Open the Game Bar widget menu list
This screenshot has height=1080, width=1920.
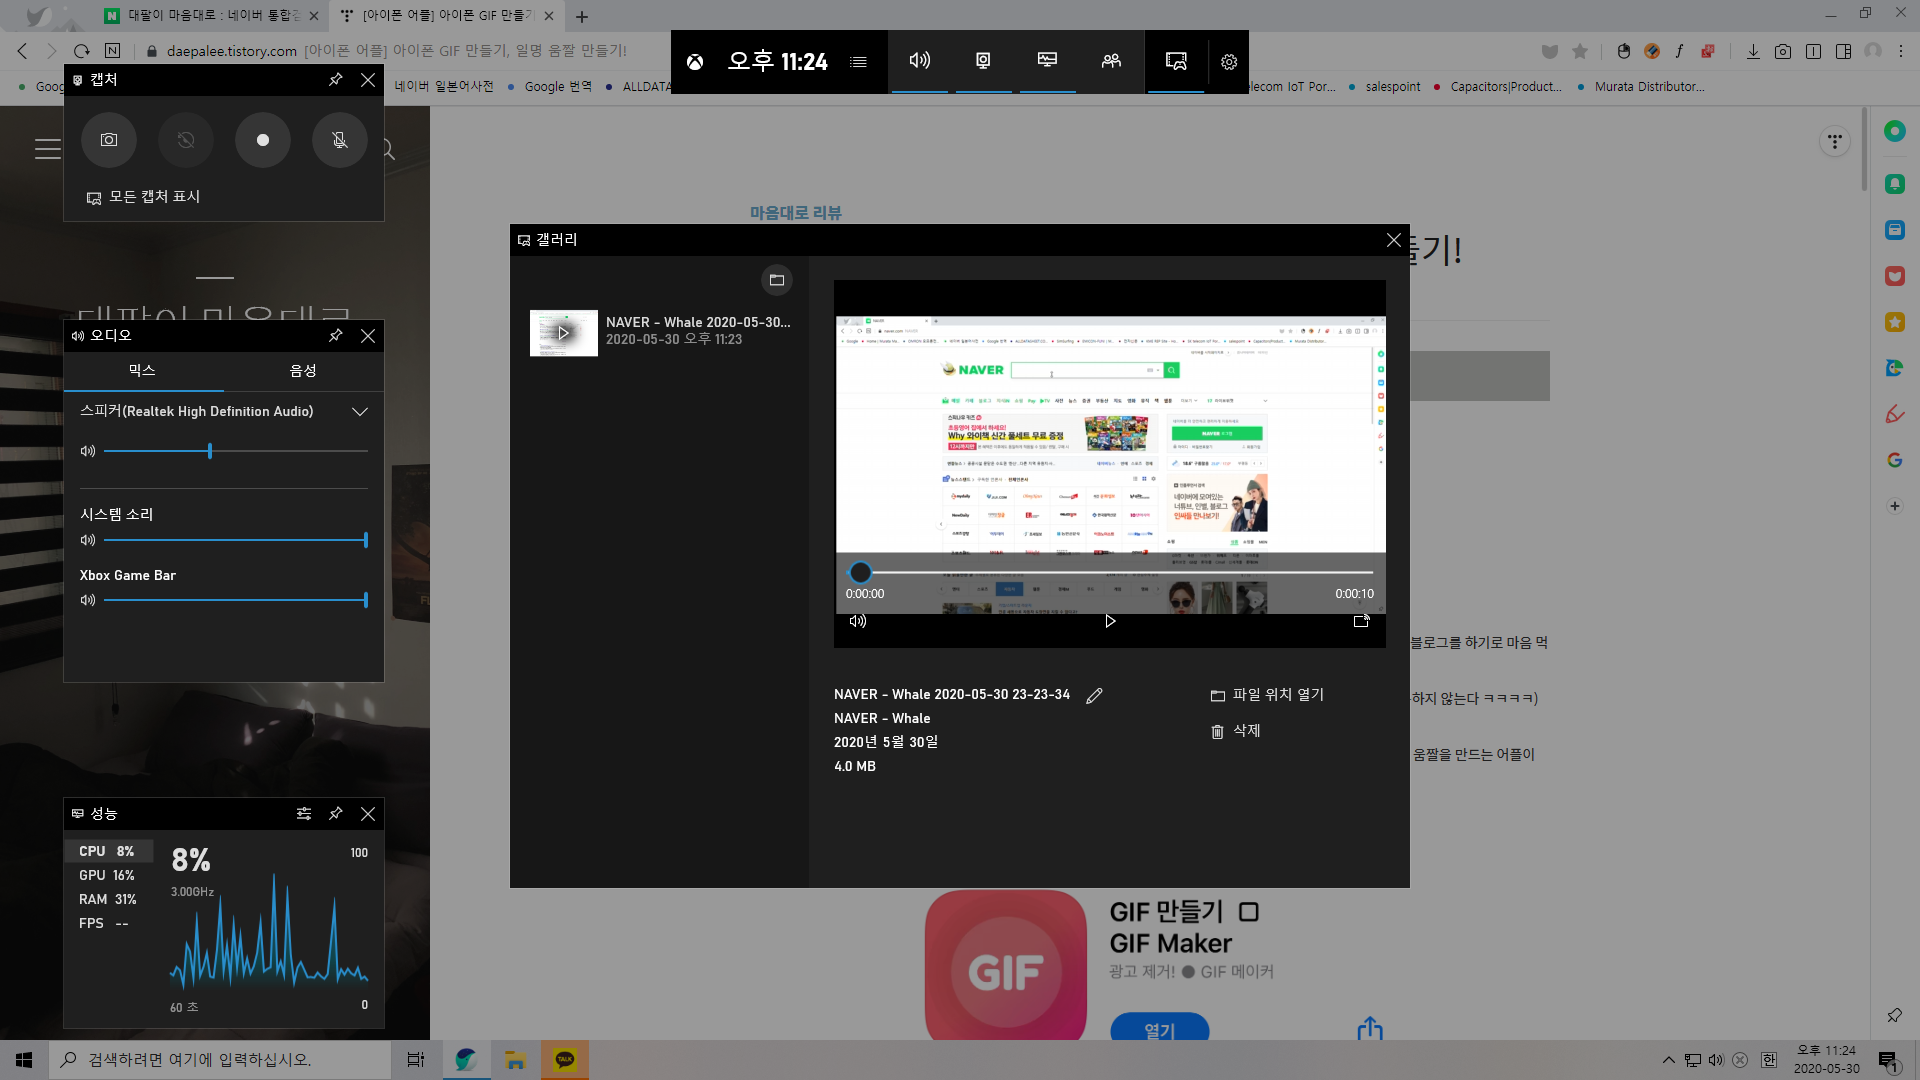pyautogui.click(x=858, y=62)
